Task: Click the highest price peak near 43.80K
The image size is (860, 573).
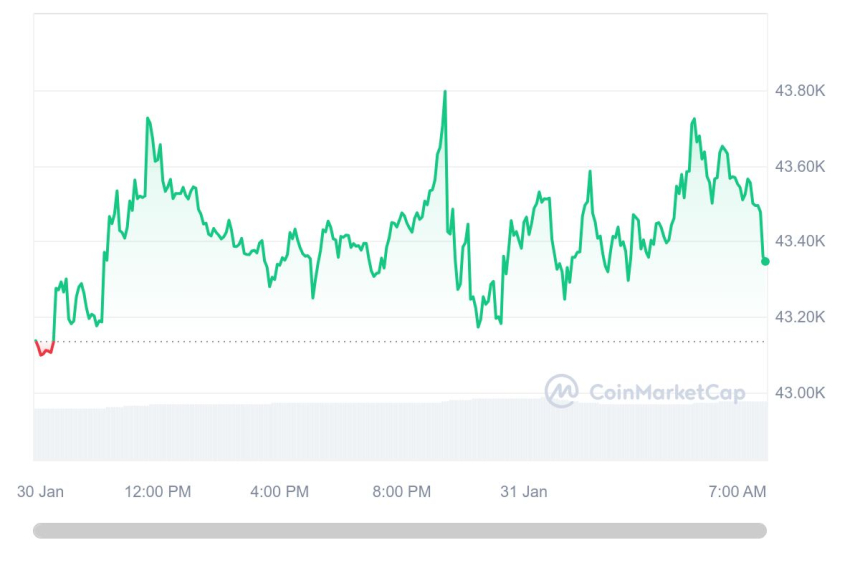Action: point(444,93)
